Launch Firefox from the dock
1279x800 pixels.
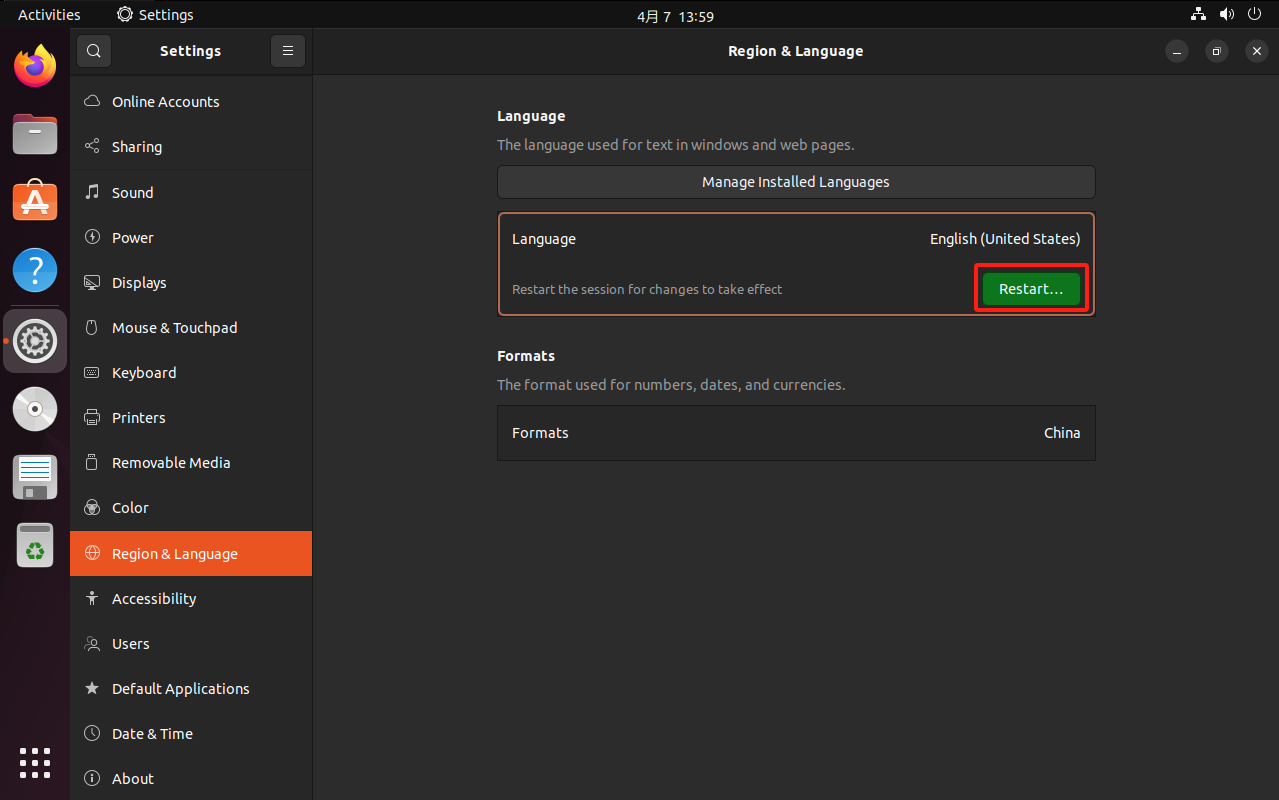35,66
